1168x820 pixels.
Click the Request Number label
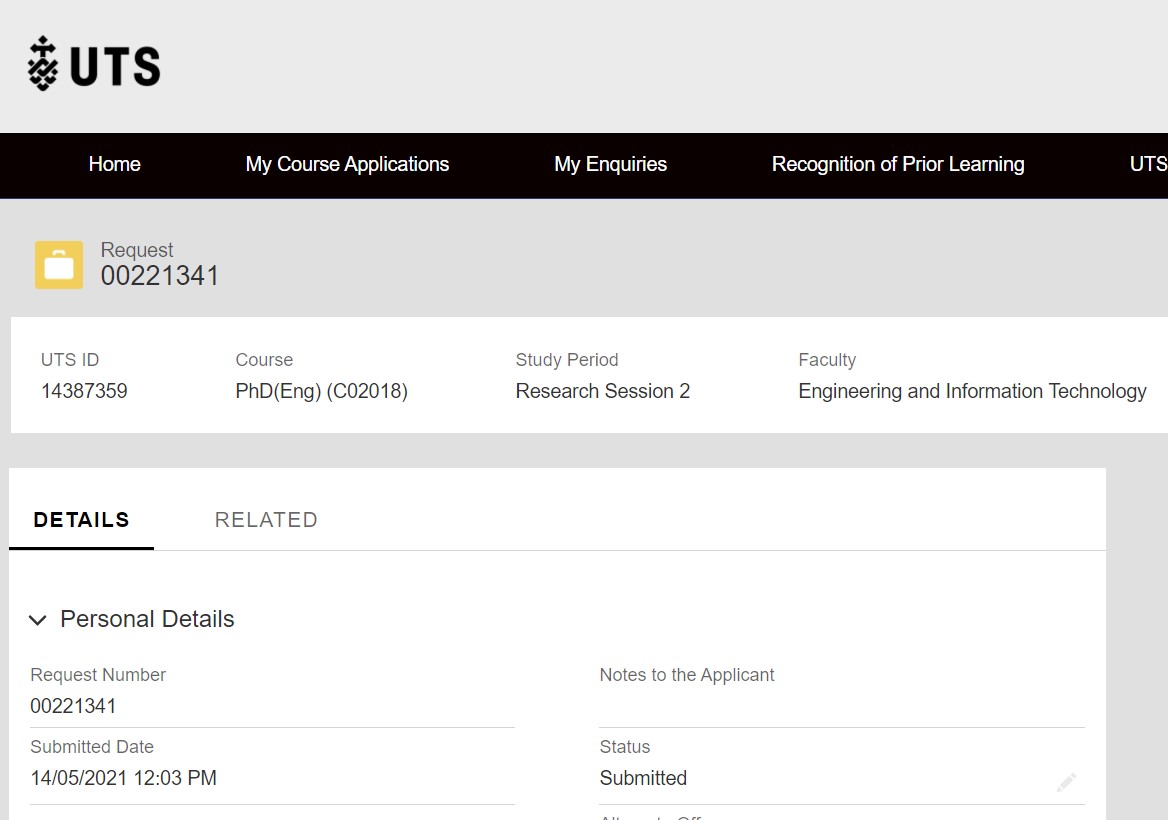click(x=98, y=675)
